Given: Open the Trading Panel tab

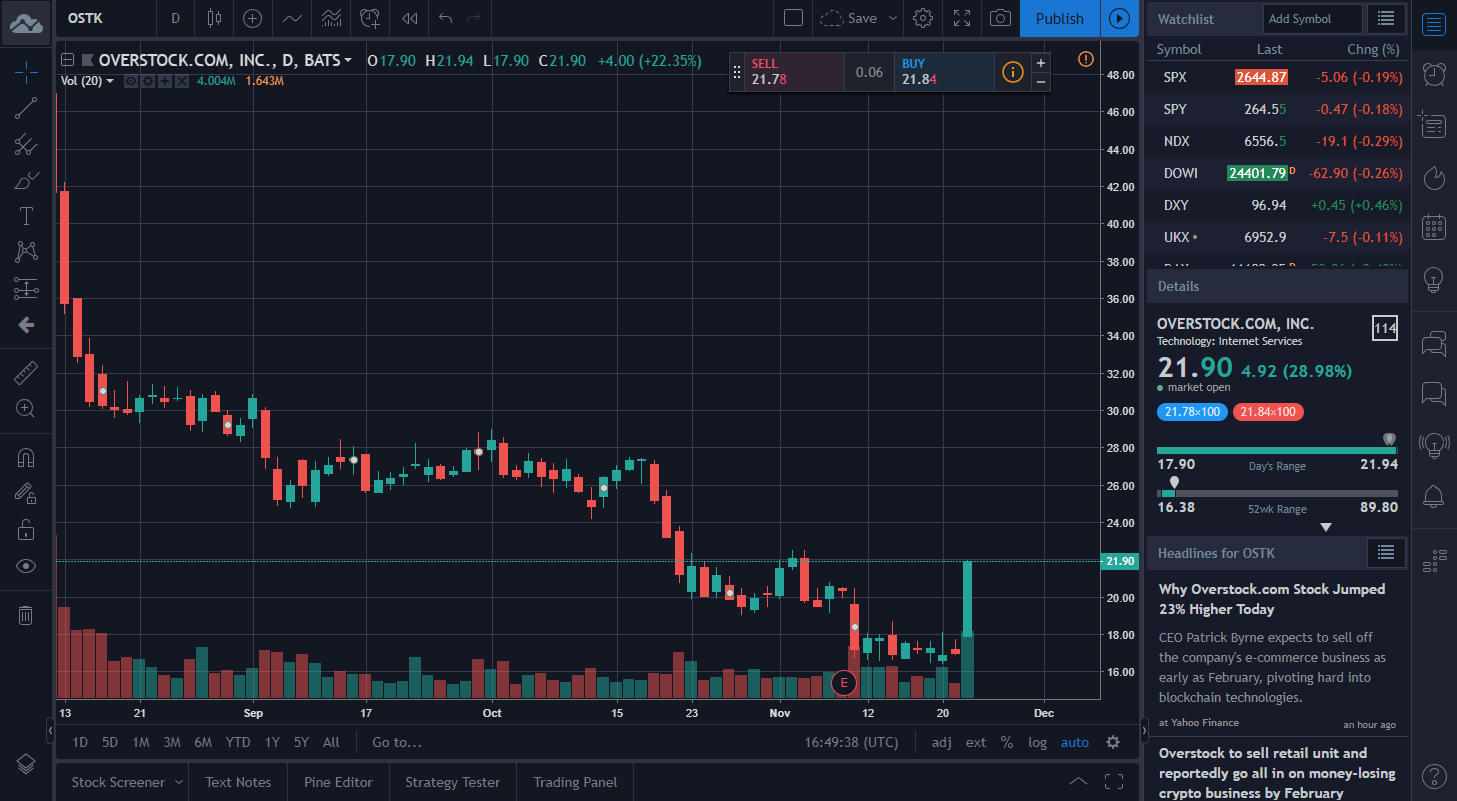Looking at the screenshot, I should click(x=575, y=782).
